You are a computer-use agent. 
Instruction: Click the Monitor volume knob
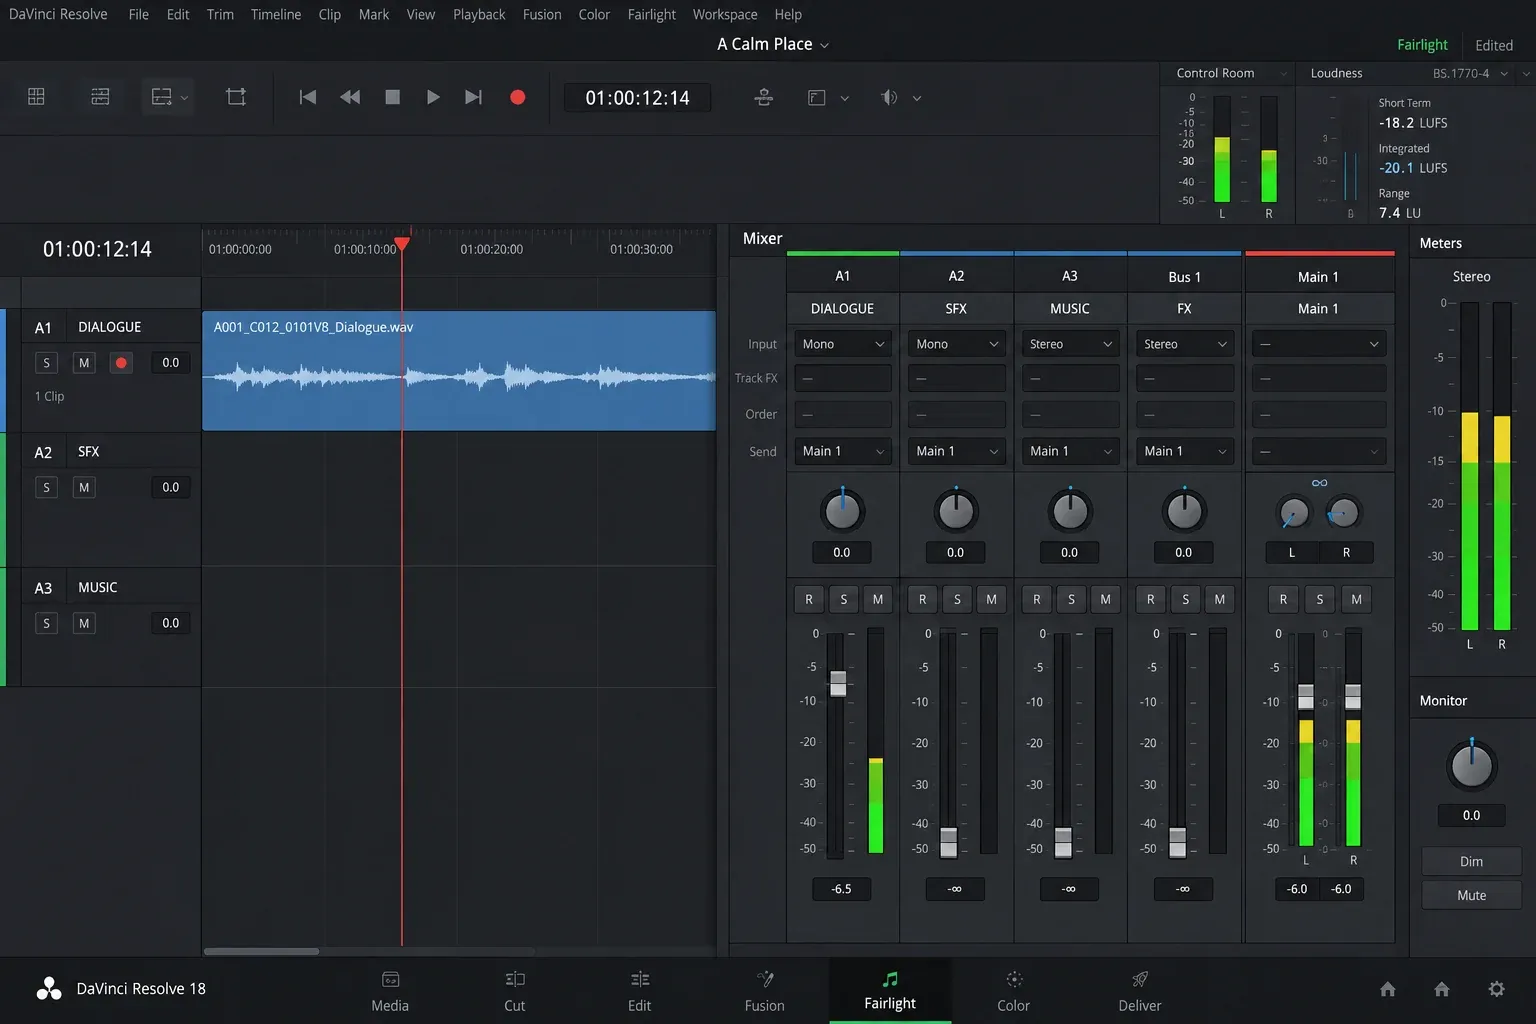point(1471,766)
